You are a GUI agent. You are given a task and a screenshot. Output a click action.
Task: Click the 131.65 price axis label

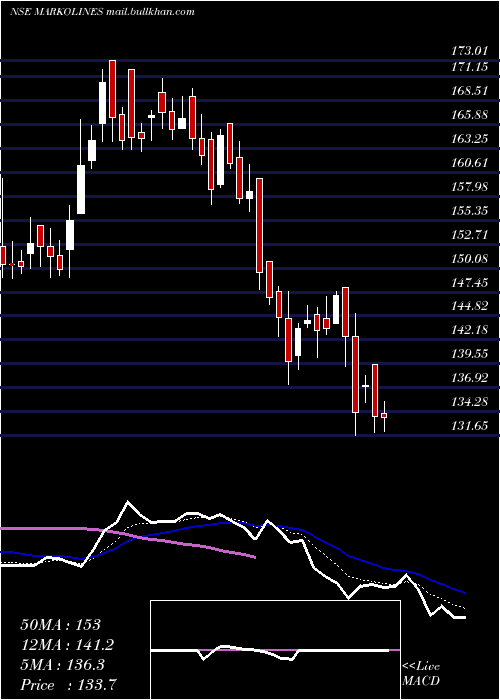(x=469, y=426)
